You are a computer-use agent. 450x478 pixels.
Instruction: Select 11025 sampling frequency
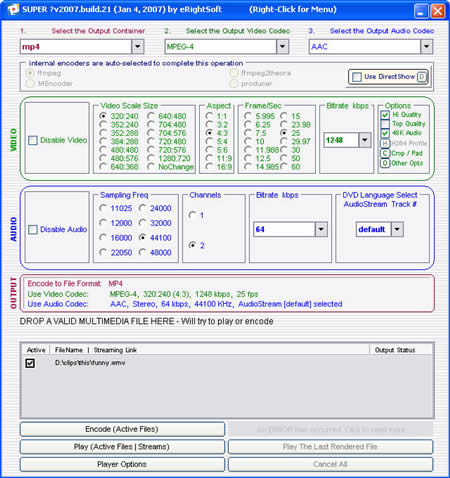[103, 208]
